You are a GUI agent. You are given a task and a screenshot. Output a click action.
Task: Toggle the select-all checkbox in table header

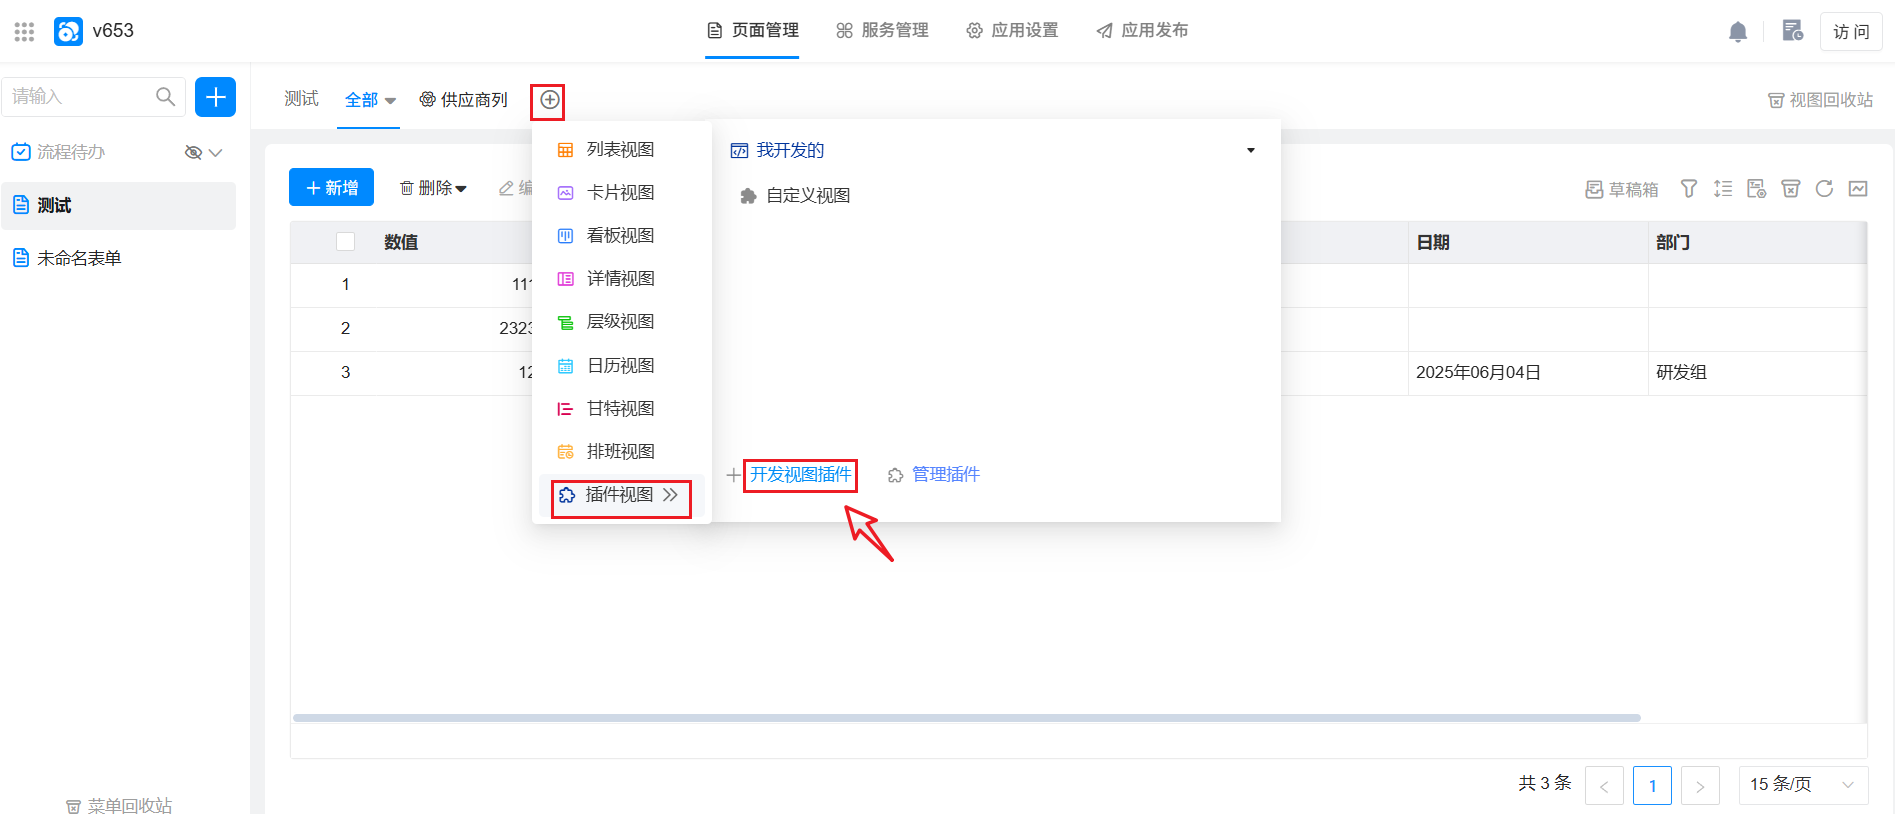click(346, 242)
